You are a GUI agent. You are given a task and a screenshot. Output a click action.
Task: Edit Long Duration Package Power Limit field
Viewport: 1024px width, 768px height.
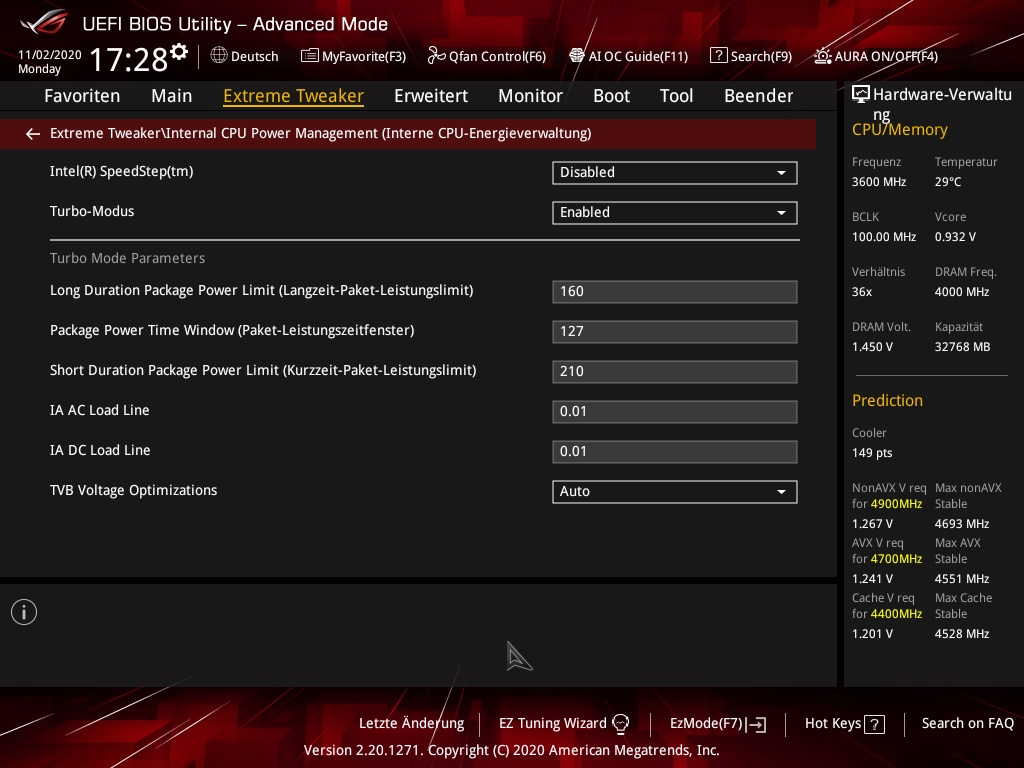[x=675, y=292]
